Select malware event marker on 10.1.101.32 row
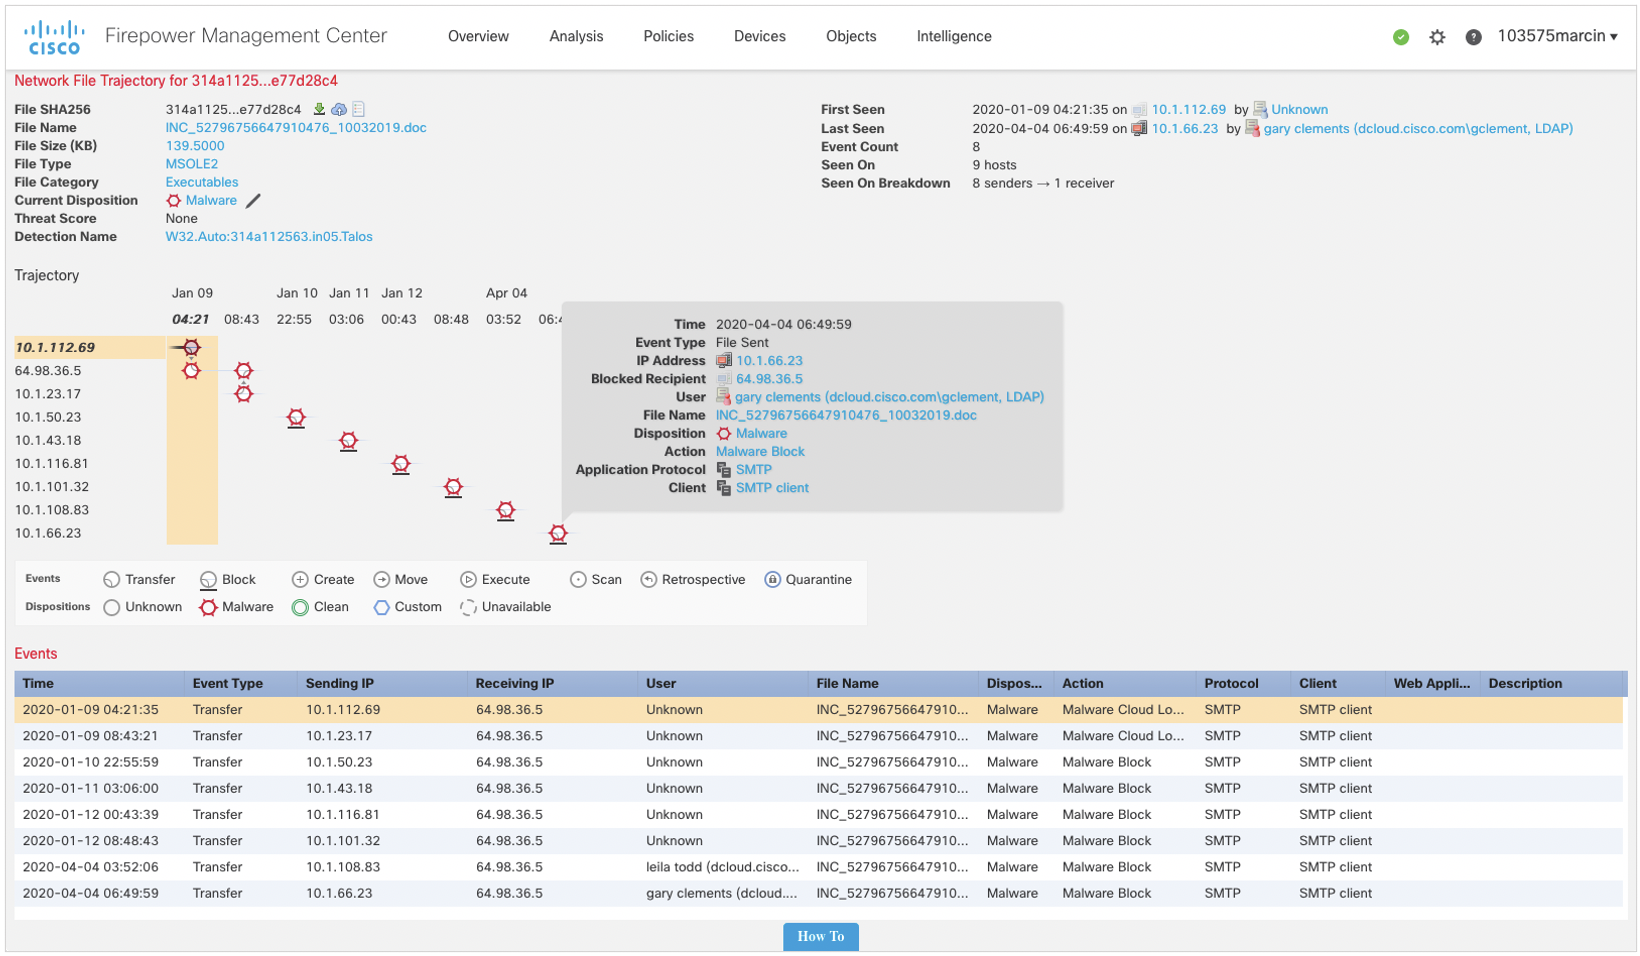This screenshot has height=956, width=1640. tap(453, 487)
